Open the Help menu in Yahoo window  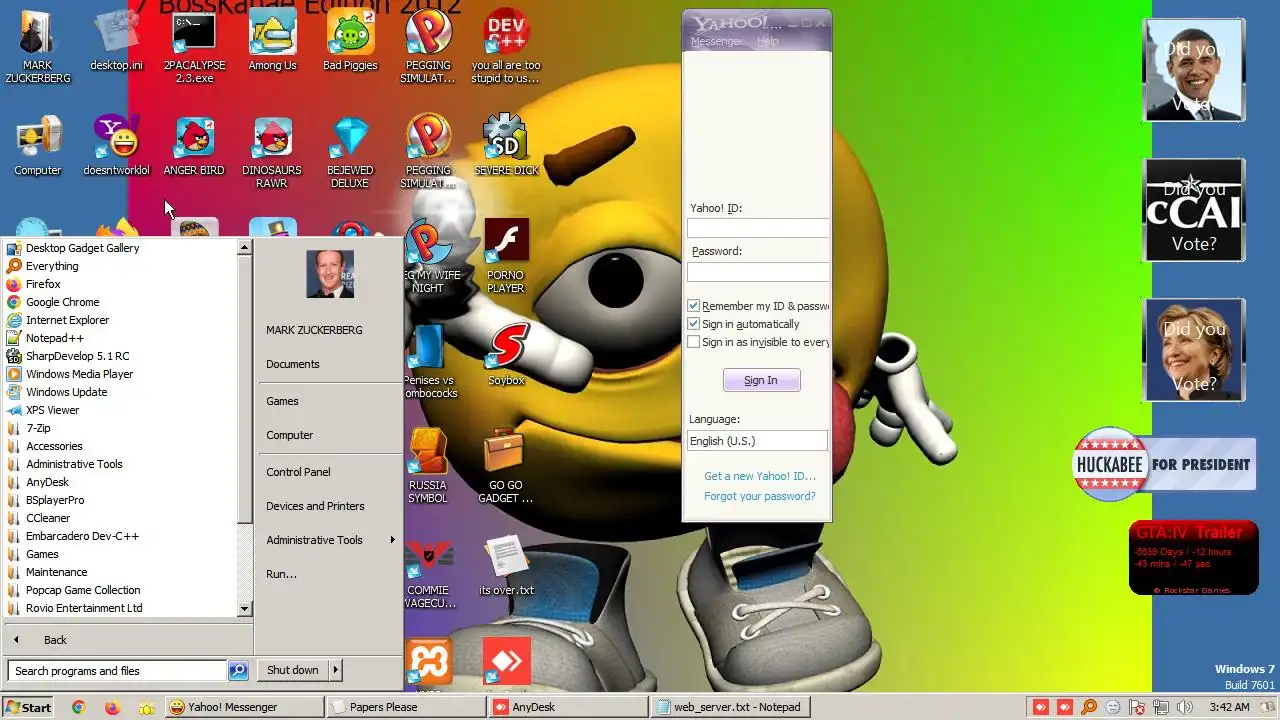[768, 41]
